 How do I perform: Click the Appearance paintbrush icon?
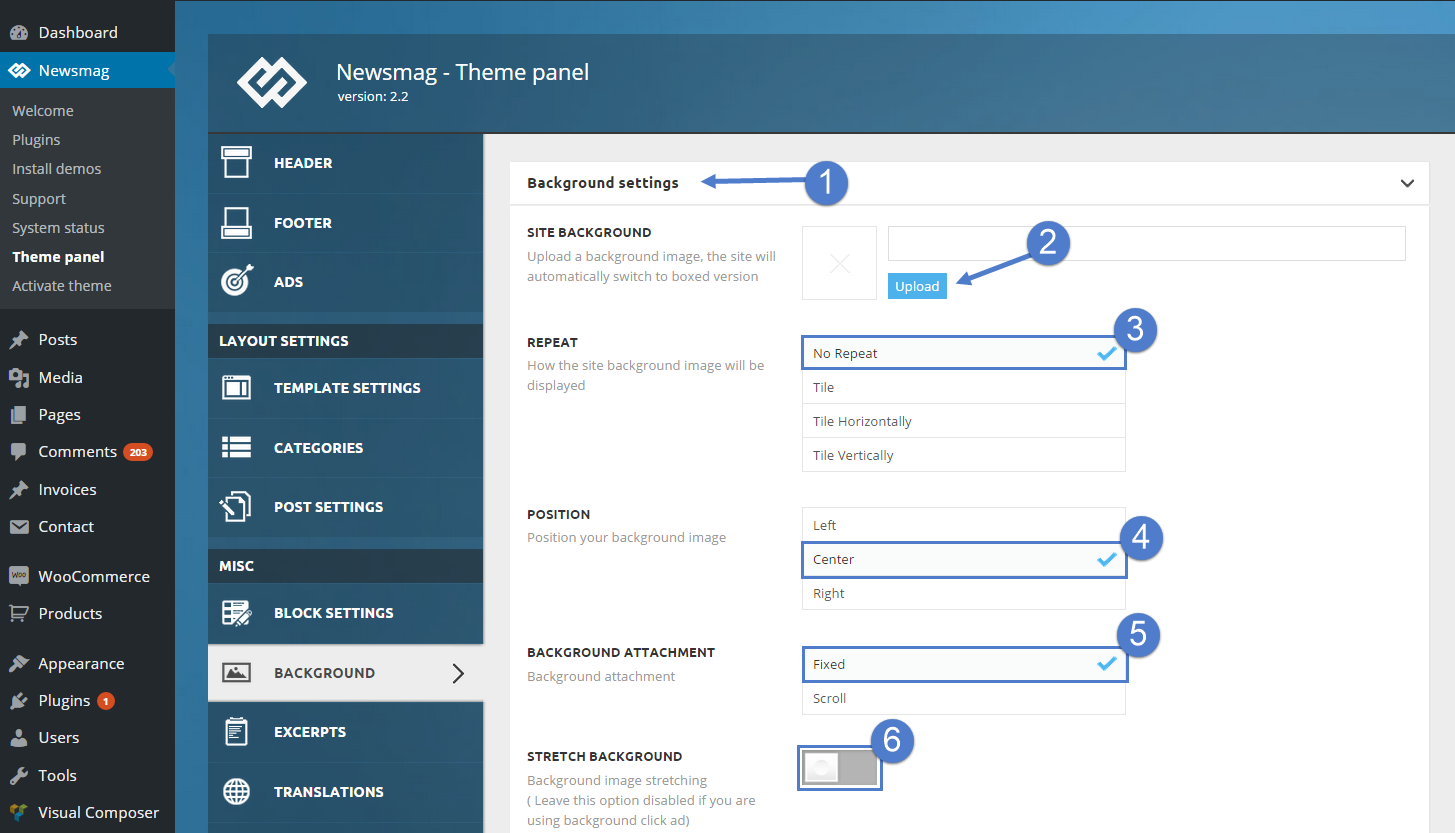[18, 664]
